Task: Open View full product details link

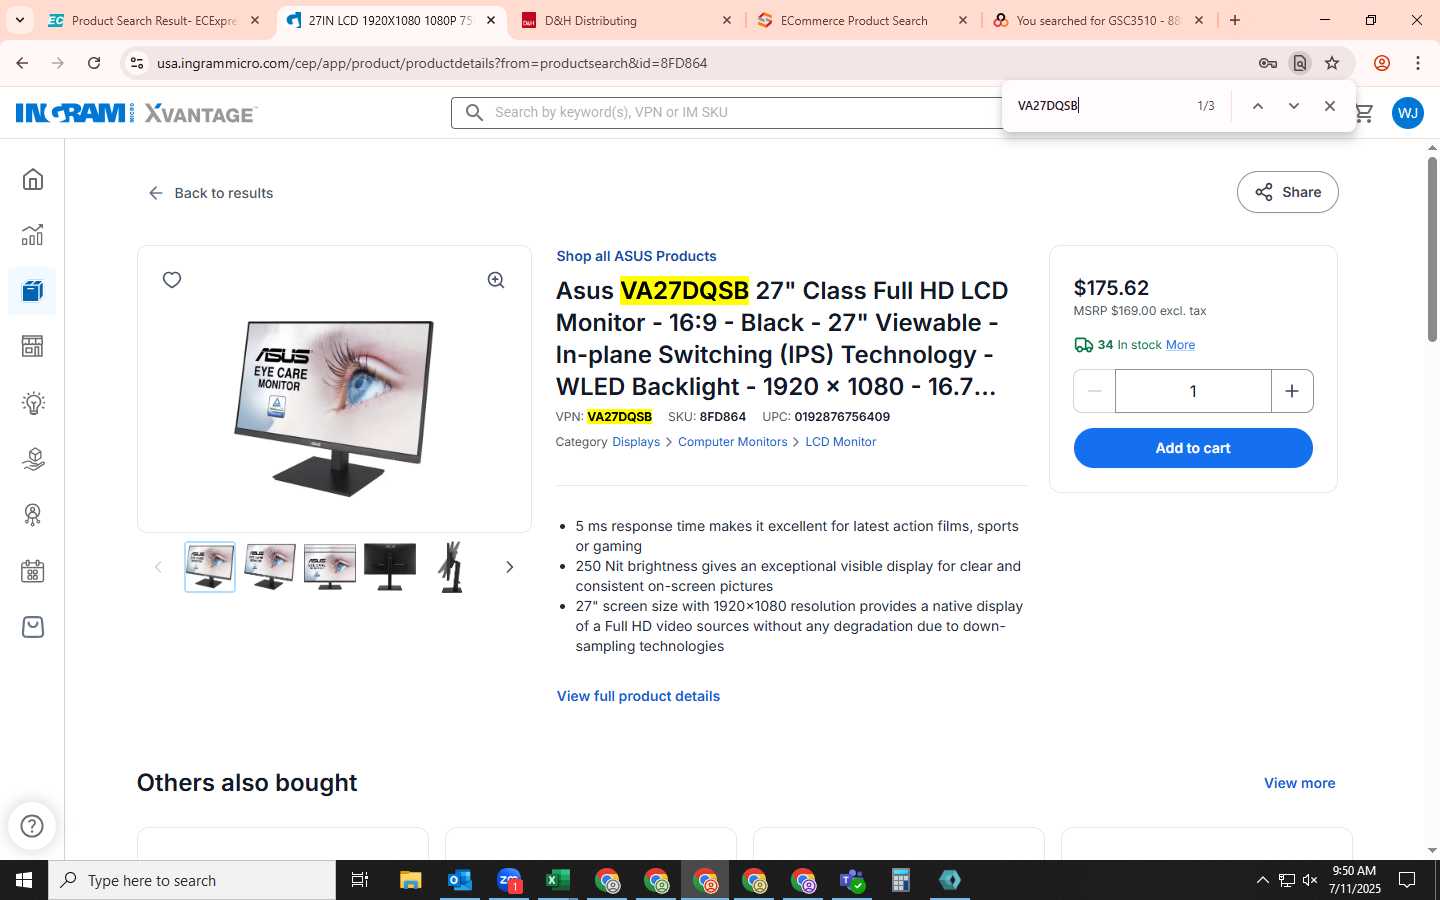Action: point(638,696)
